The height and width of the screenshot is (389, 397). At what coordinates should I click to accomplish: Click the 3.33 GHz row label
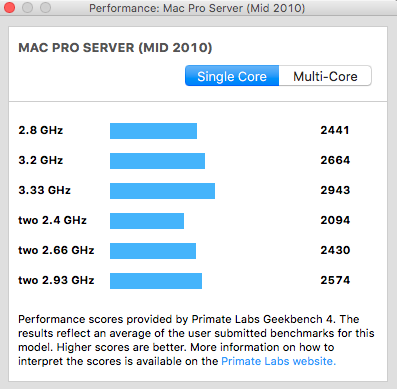(44, 190)
